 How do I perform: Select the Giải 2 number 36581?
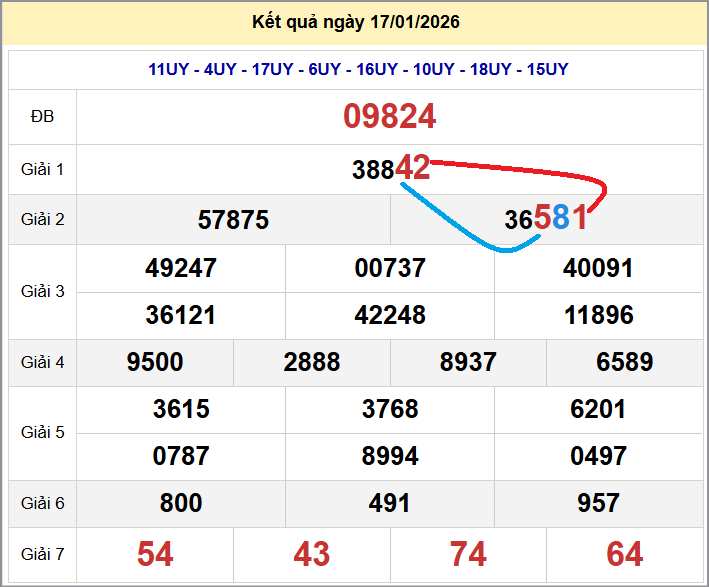coord(546,219)
